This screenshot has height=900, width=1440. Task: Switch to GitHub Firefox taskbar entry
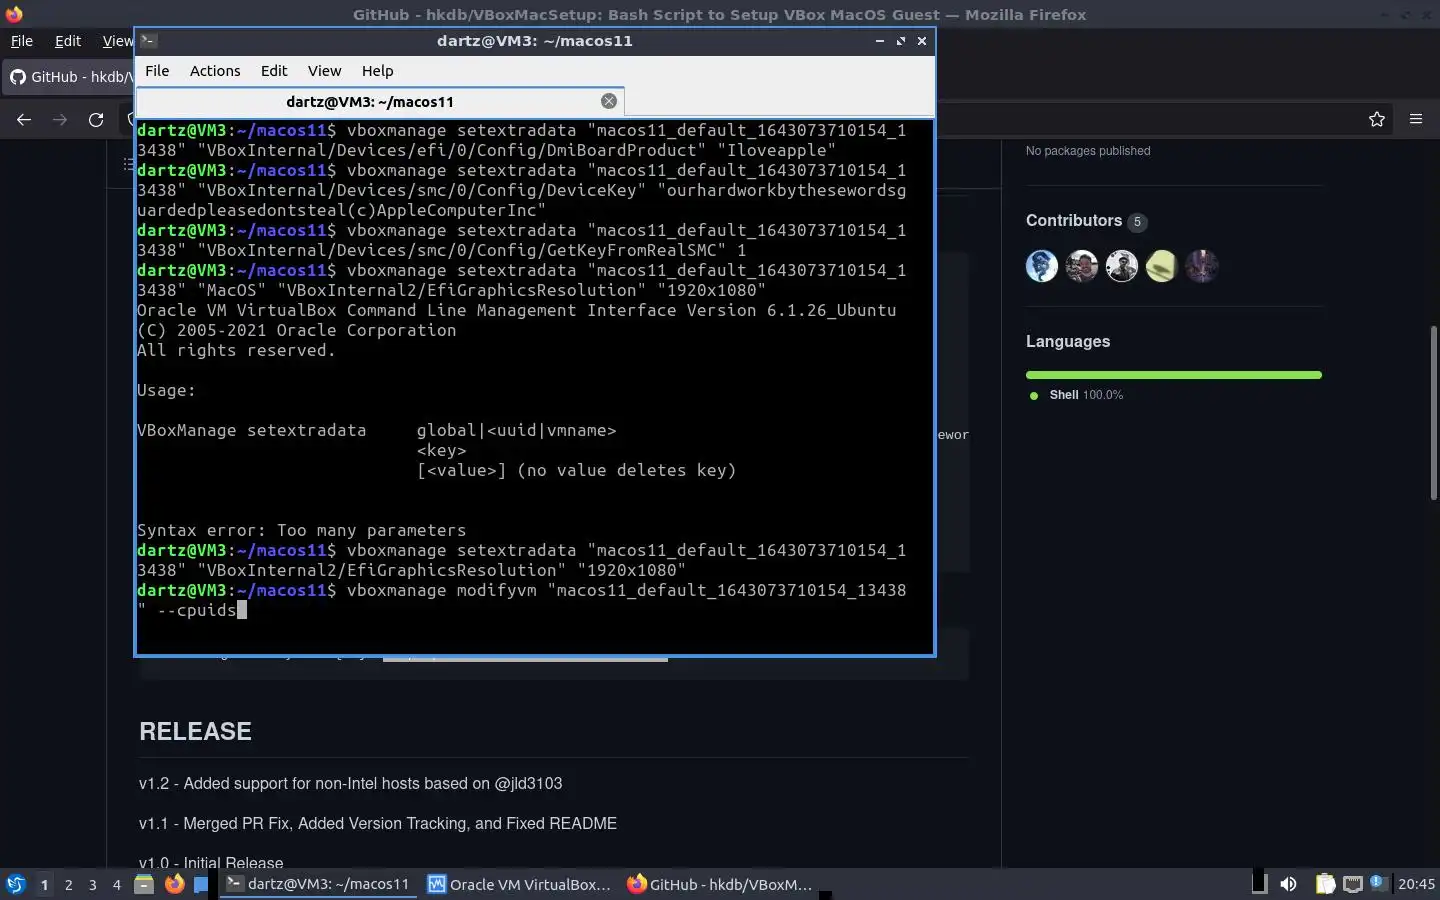[722, 884]
